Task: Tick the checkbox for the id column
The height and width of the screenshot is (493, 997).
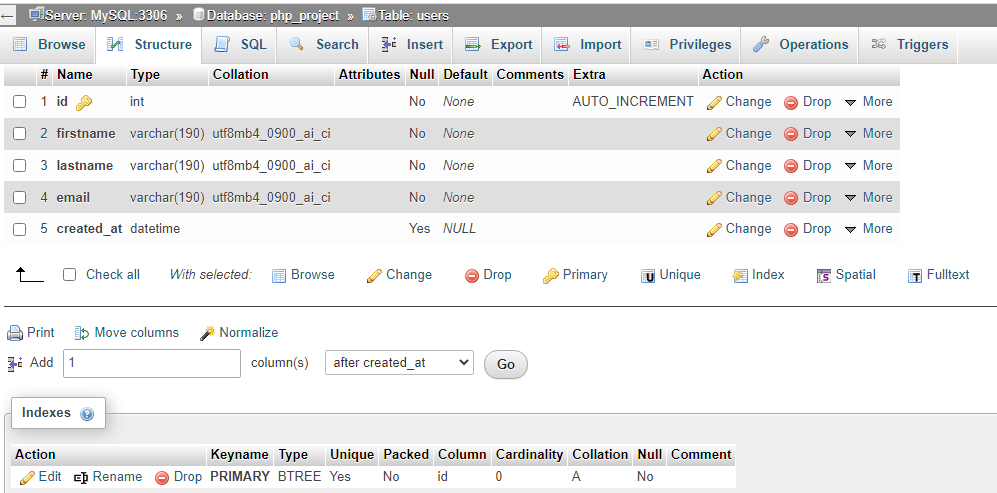Action: pos(19,102)
